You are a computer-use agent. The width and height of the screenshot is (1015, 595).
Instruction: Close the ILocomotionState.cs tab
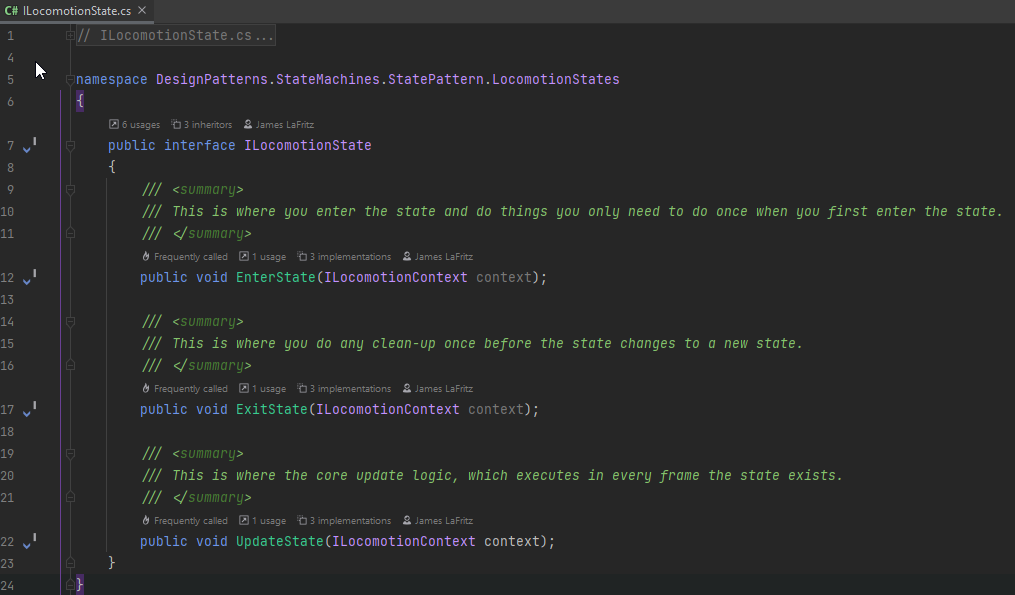tap(142, 10)
